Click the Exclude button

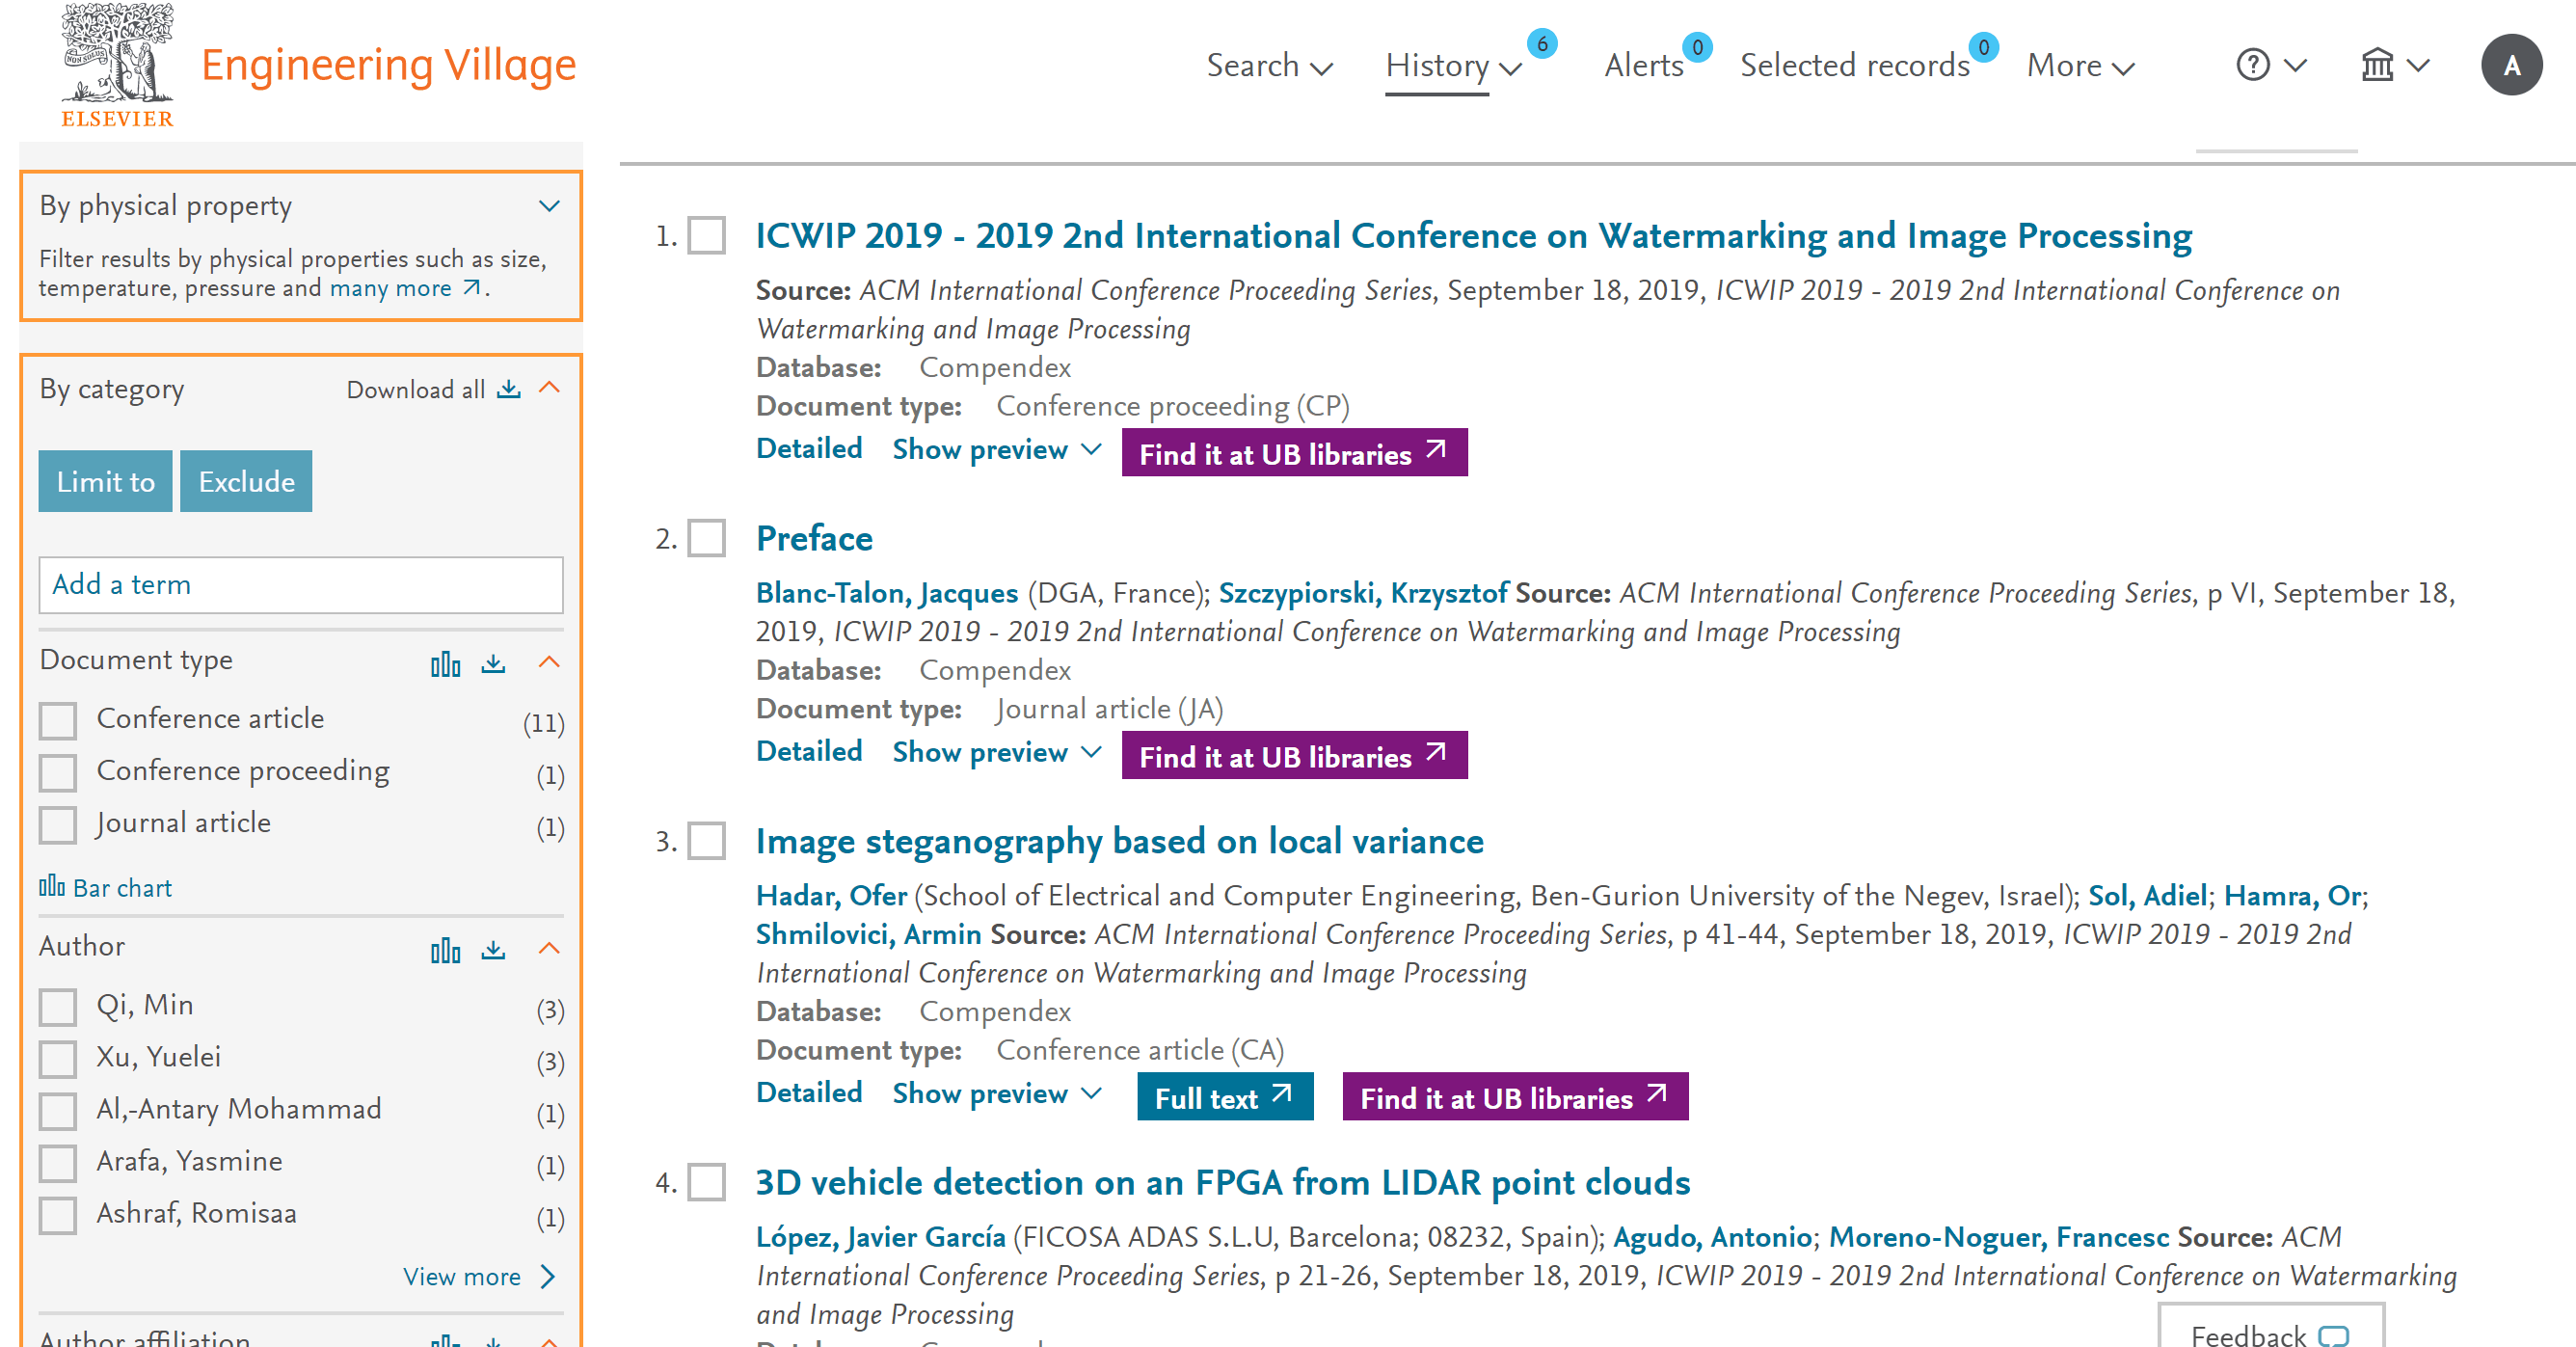(x=246, y=481)
